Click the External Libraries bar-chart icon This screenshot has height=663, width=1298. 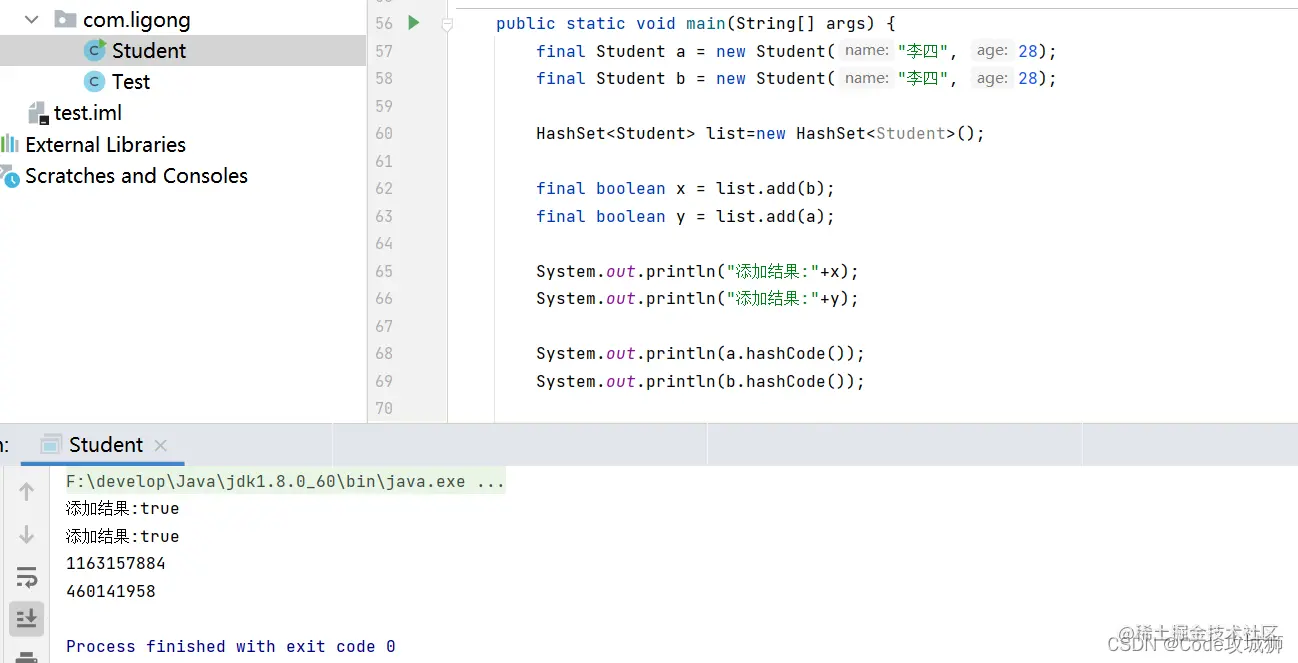tap(9, 144)
